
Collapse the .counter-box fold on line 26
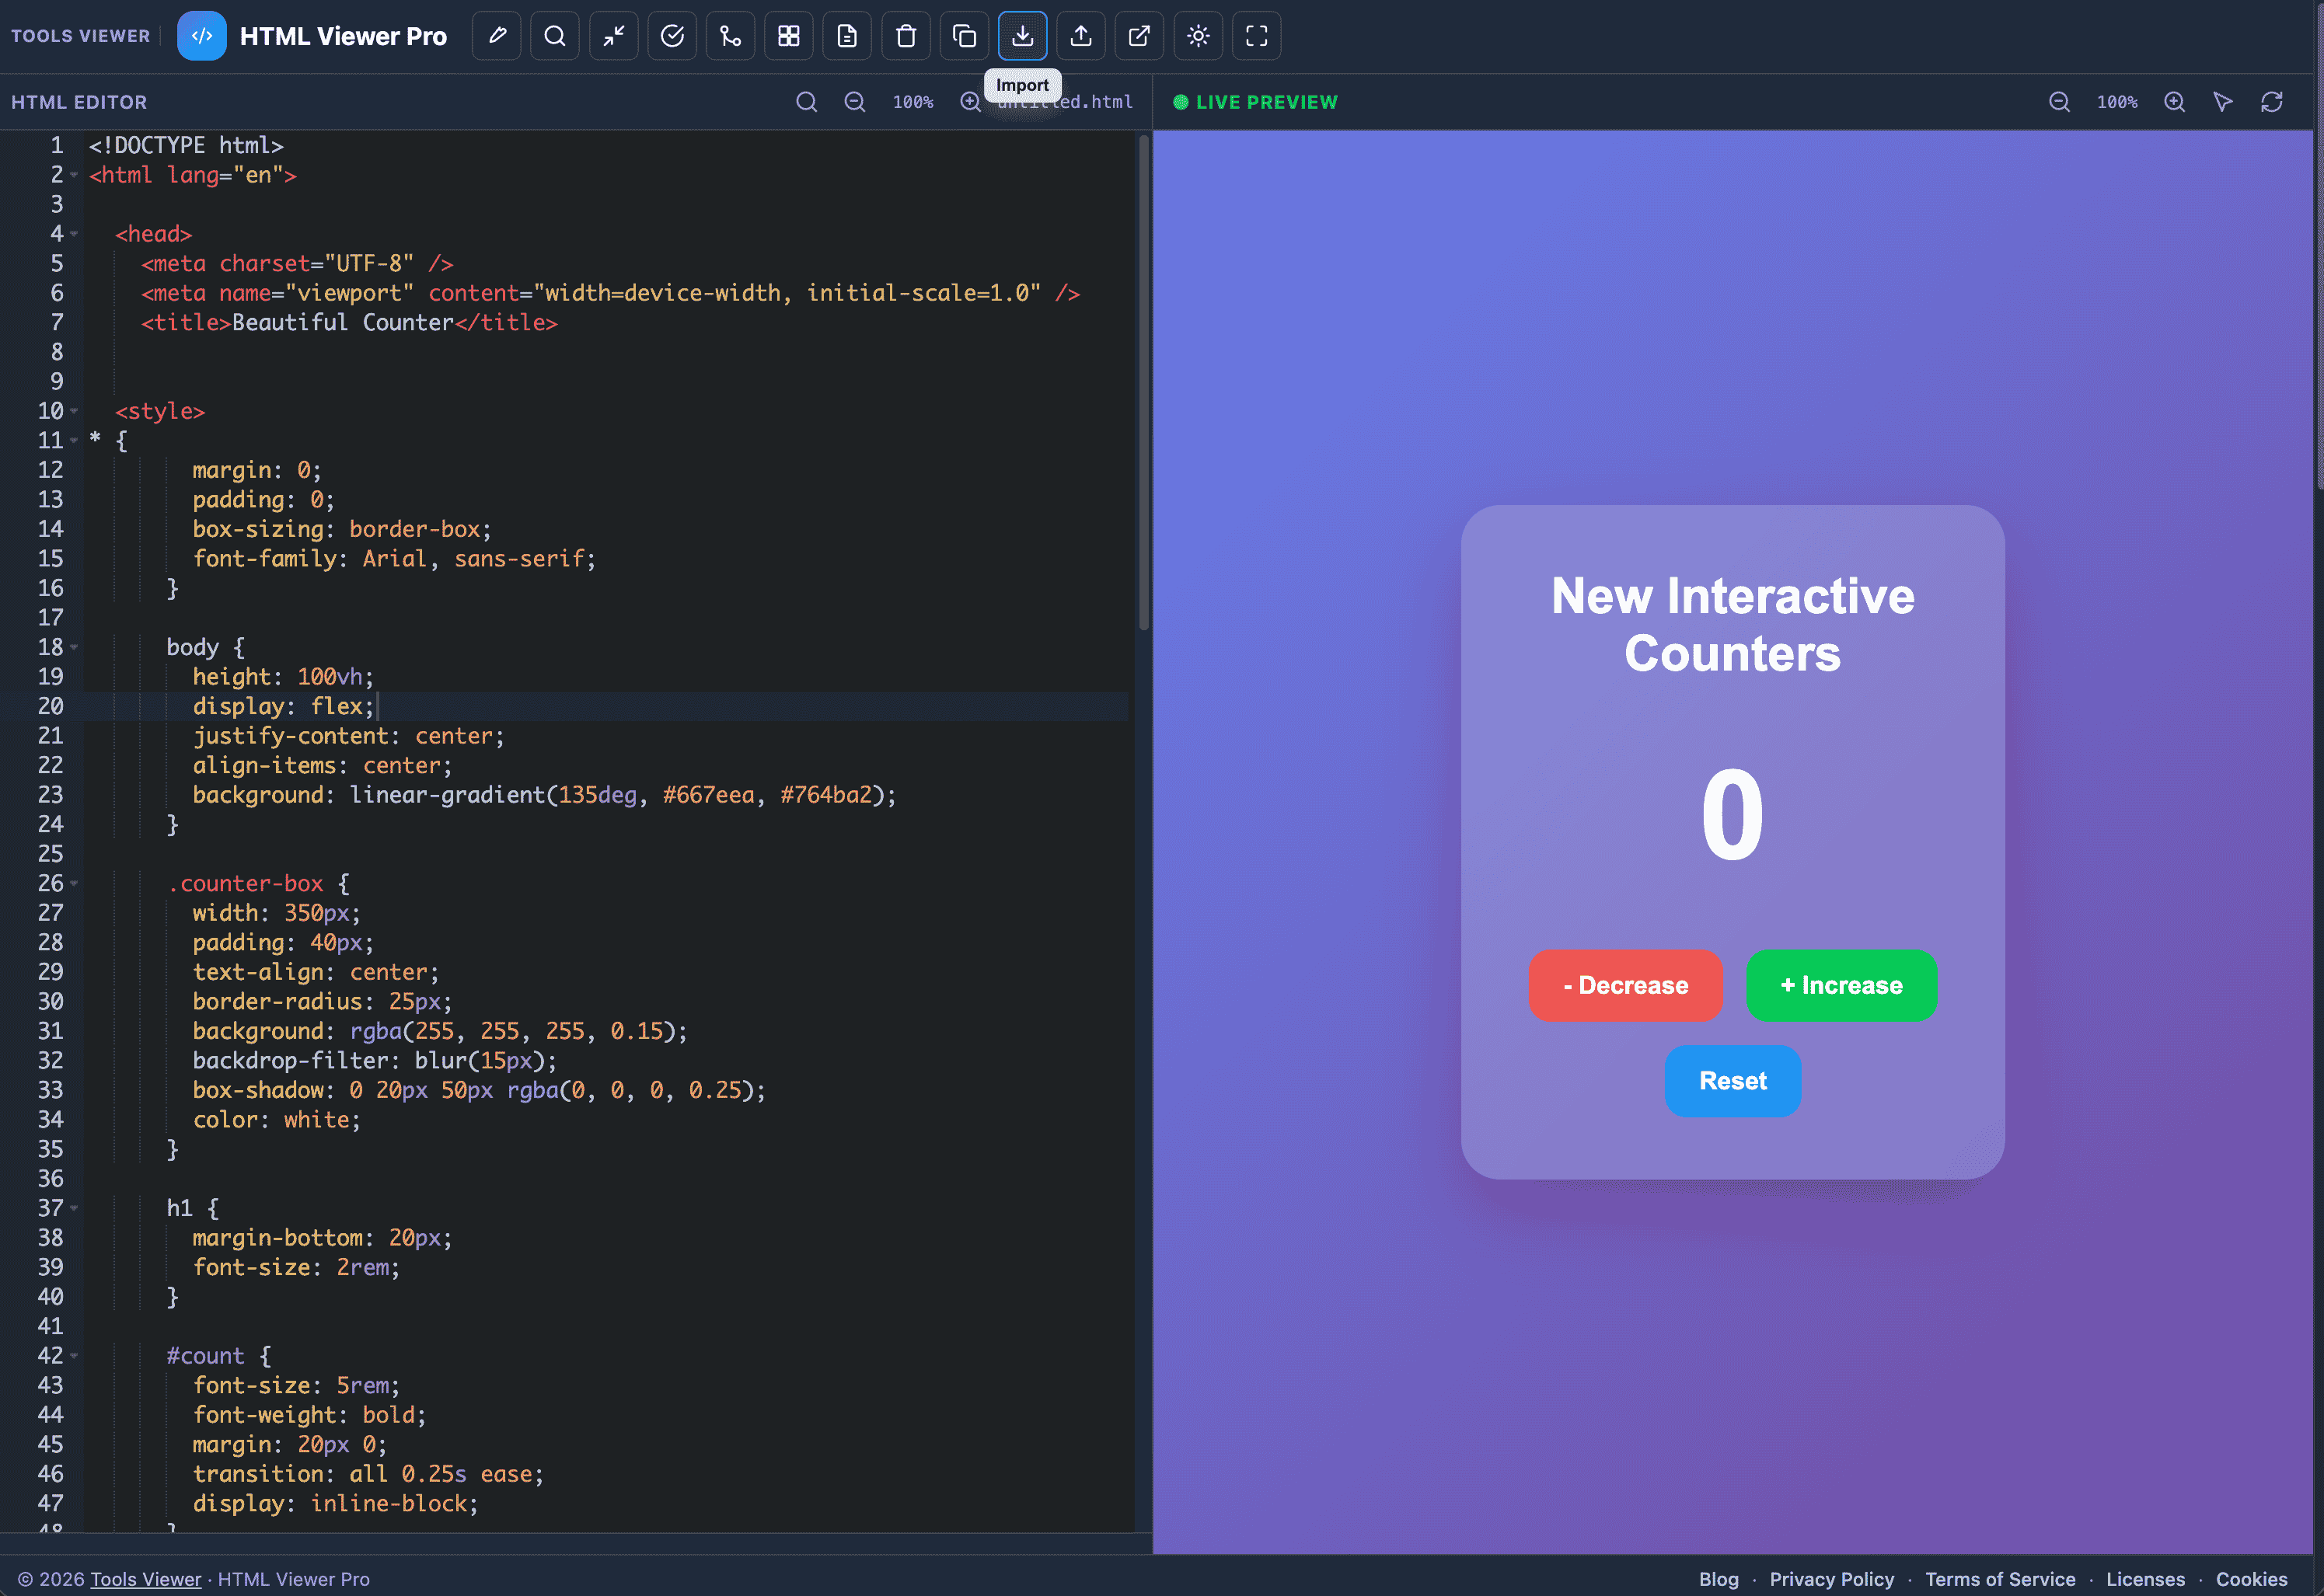tap(74, 884)
